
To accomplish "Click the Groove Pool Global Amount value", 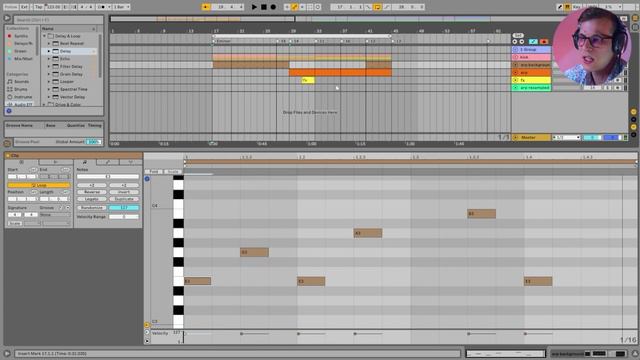I will pyautogui.click(x=93, y=142).
